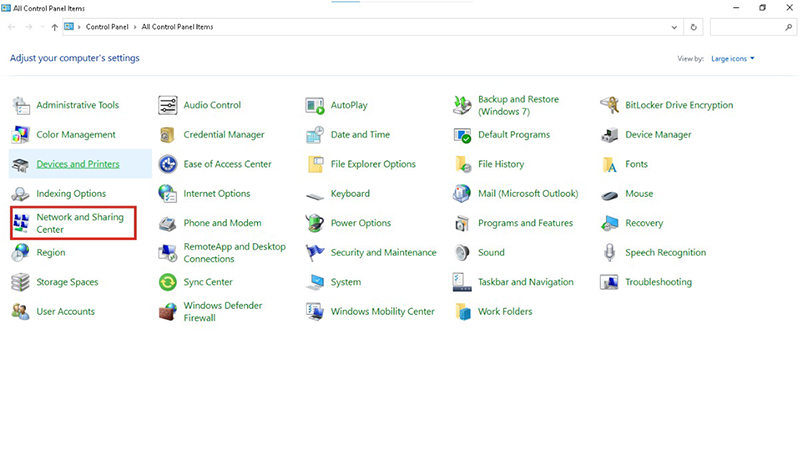Open the Troubleshooting icon

coord(609,282)
